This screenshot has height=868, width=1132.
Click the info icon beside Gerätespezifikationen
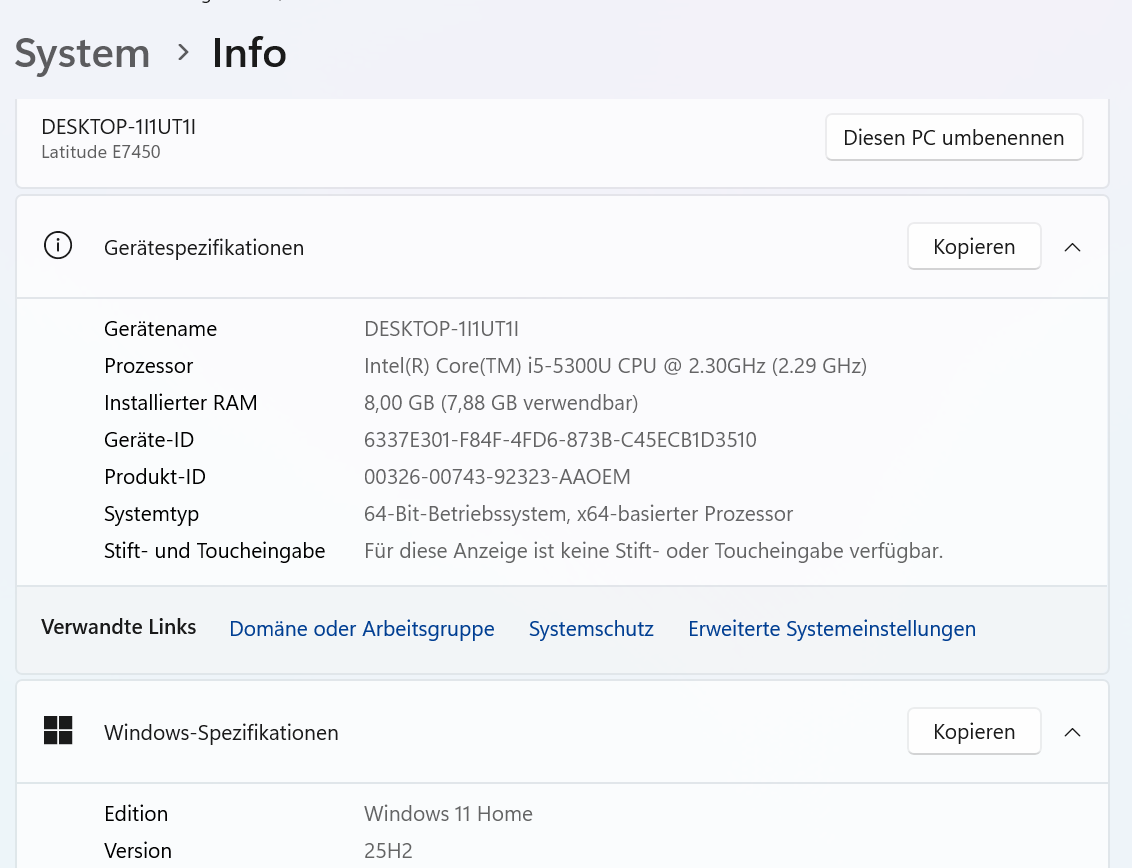coord(58,246)
